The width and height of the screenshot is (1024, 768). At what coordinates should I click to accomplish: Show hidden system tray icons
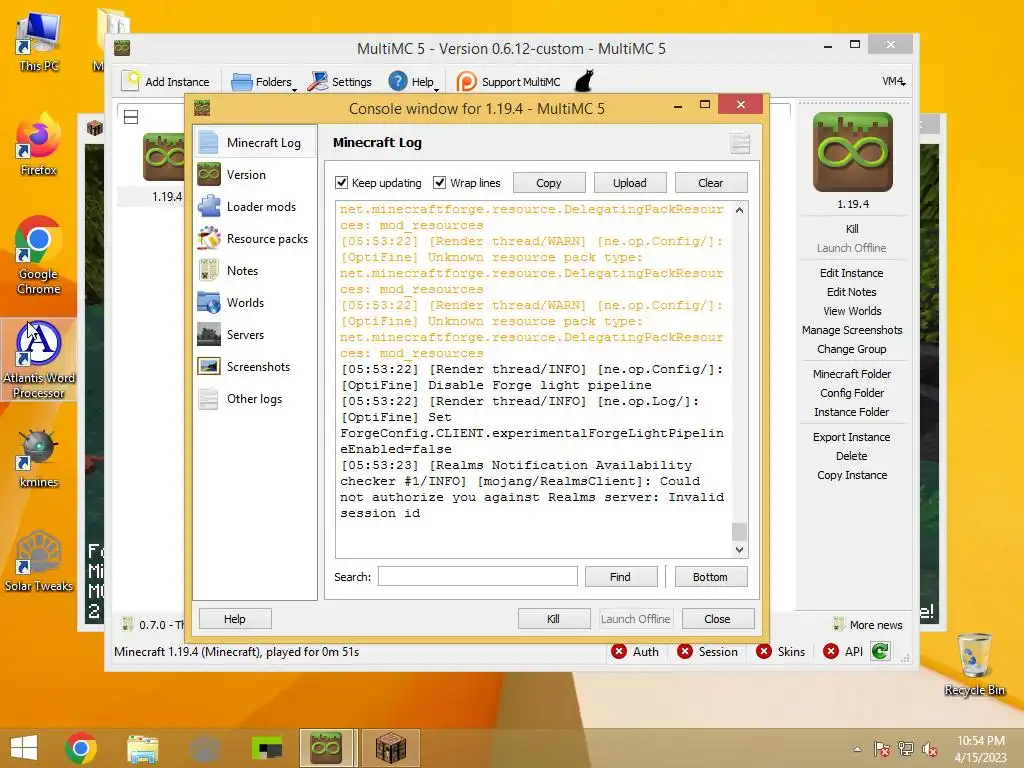coord(857,749)
